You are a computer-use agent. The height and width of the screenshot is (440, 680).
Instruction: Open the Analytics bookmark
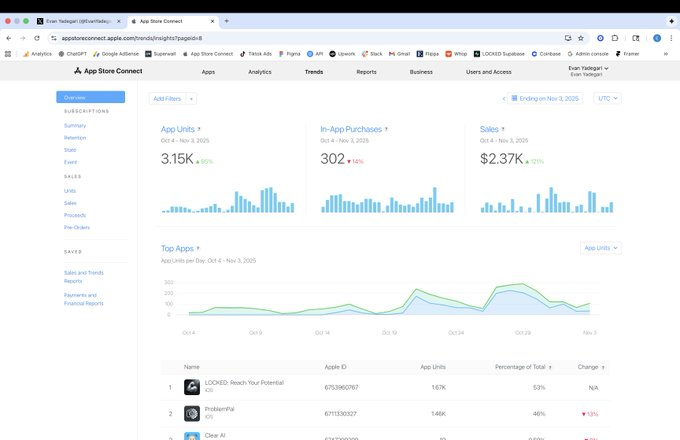(x=37, y=54)
